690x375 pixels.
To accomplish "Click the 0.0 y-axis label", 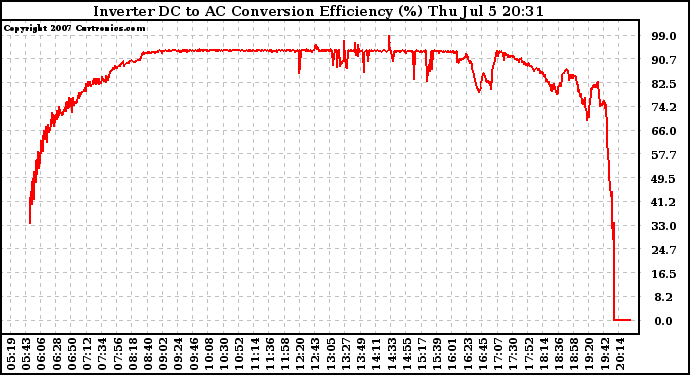I will (x=663, y=321).
